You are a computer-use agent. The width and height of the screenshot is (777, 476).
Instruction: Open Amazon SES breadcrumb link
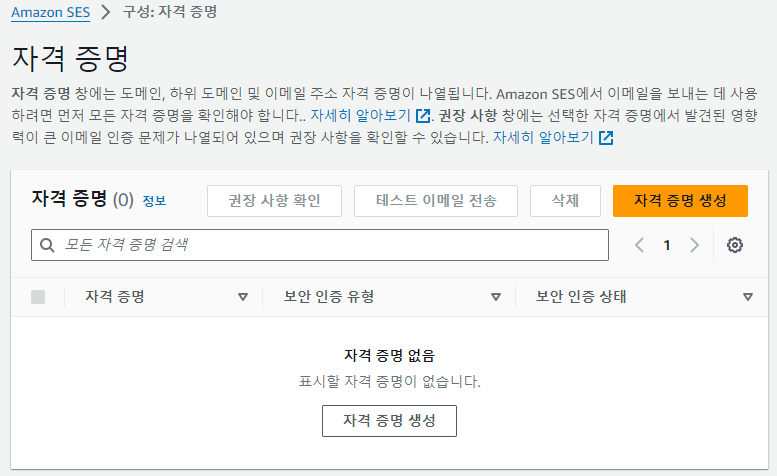51,12
